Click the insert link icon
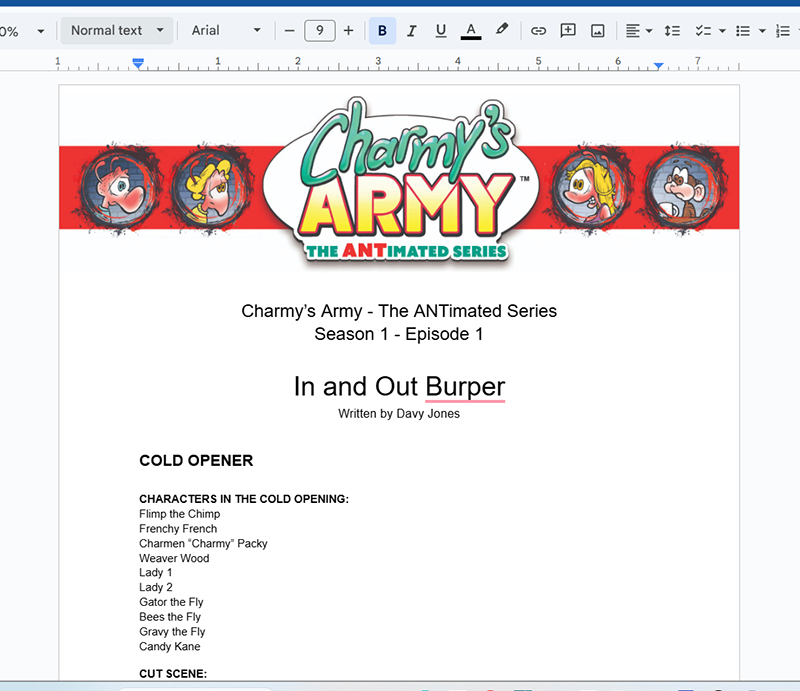Viewport: 800px width, 691px height. pyautogui.click(x=538, y=31)
